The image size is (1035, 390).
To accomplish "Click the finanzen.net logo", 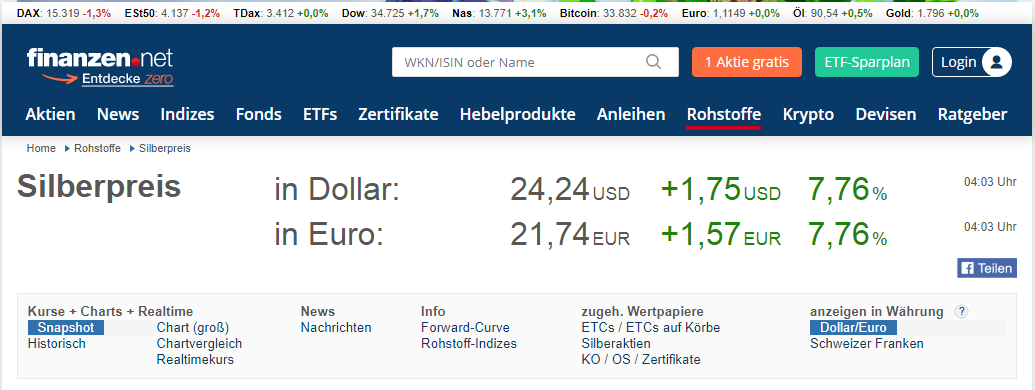I will pos(100,58).
